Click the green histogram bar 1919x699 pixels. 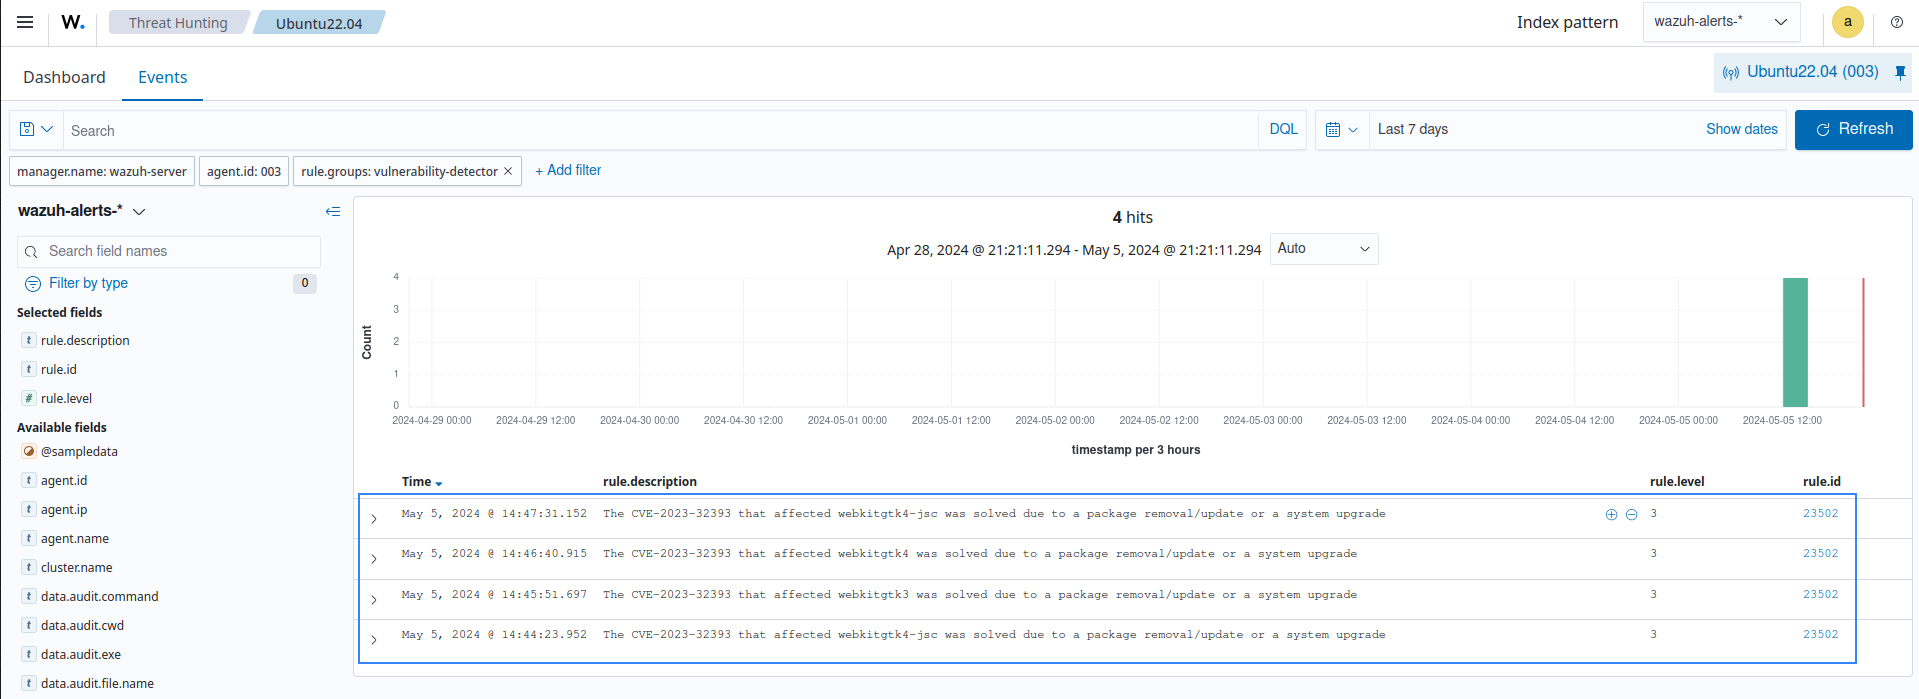pos(1794,342)
